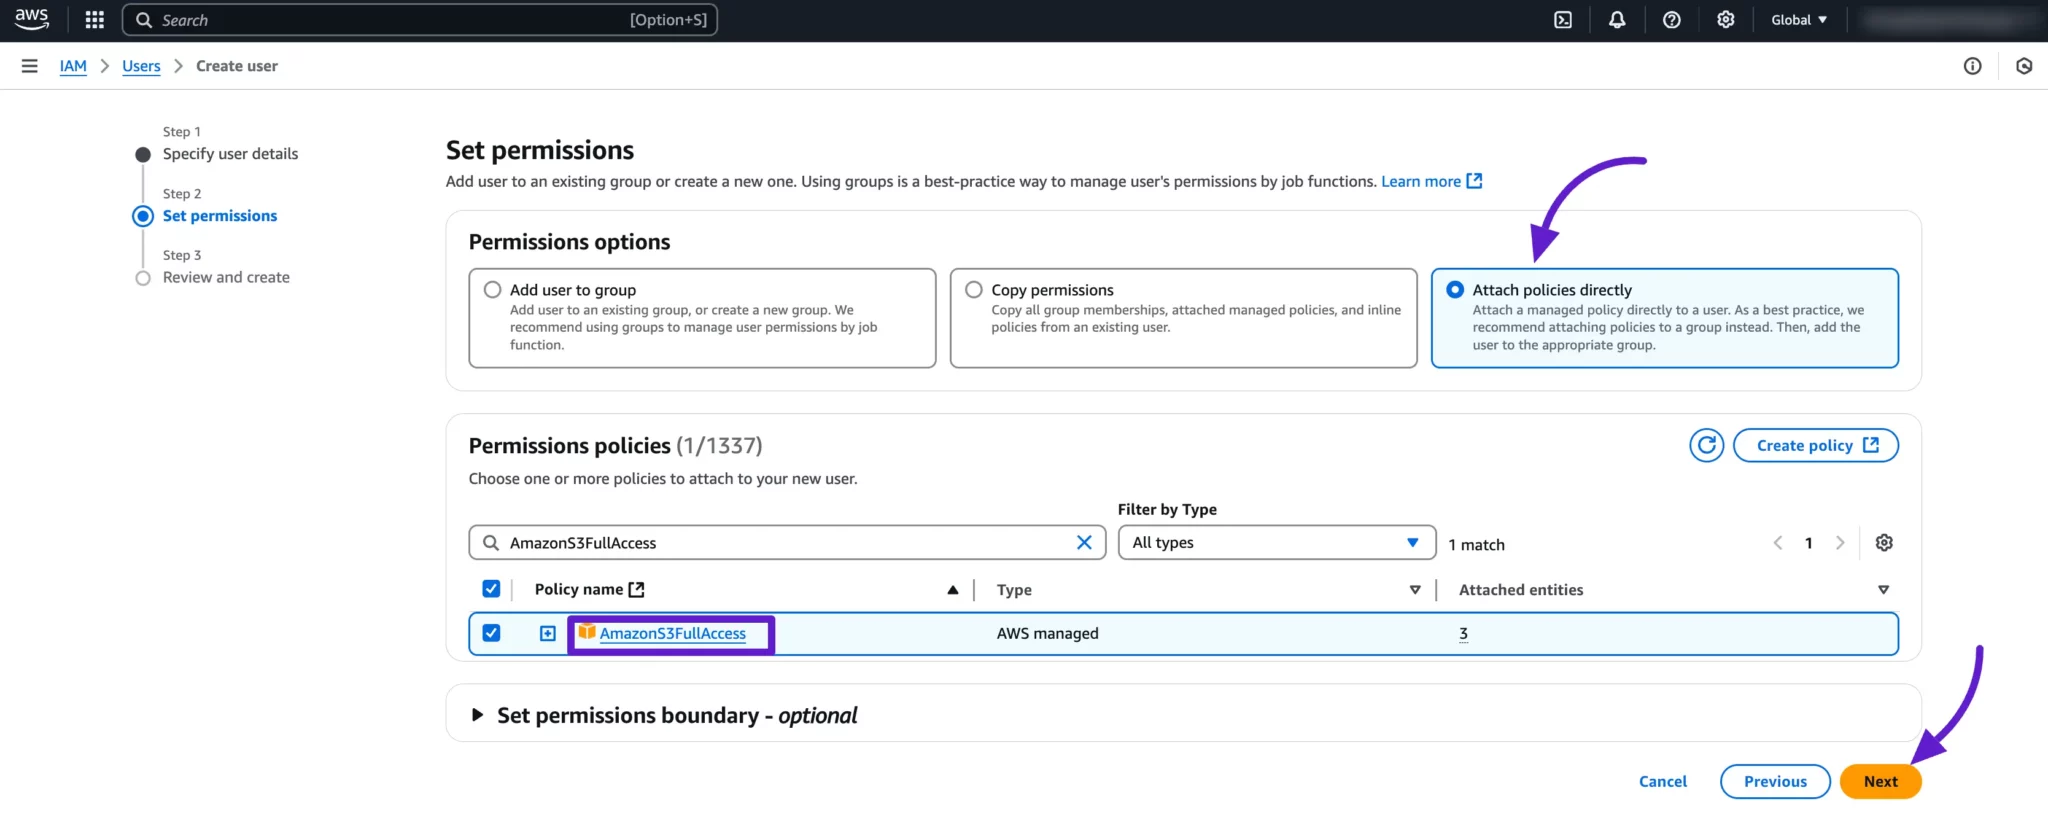Open the AWS services grid menu
This screenshot has width=2048, height=831.
tap(95, 20)
